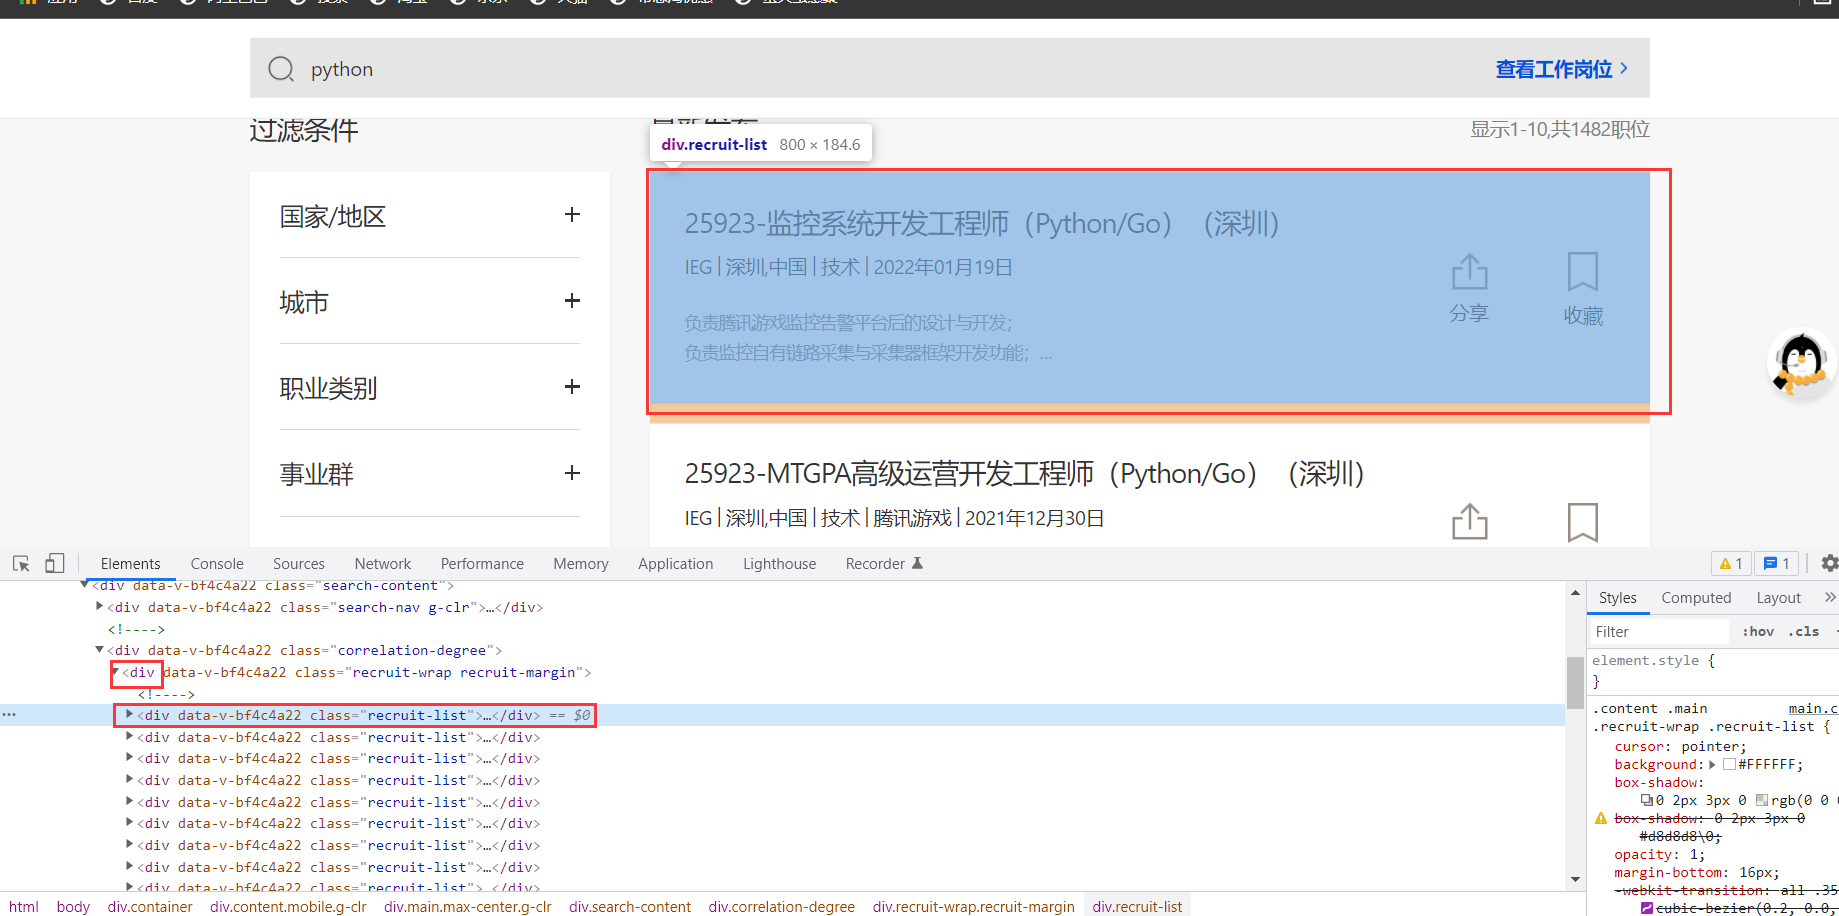Expand the background property triangle

(1712, 764)
